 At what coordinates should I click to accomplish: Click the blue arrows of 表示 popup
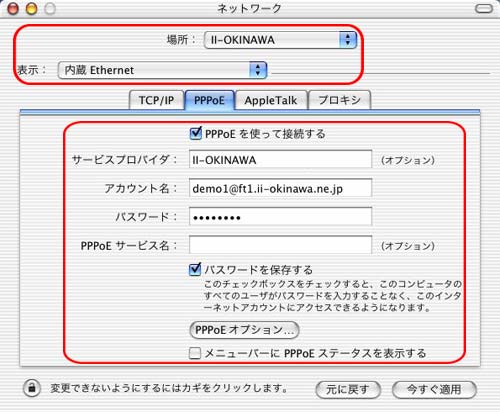(x=258, y=70)
